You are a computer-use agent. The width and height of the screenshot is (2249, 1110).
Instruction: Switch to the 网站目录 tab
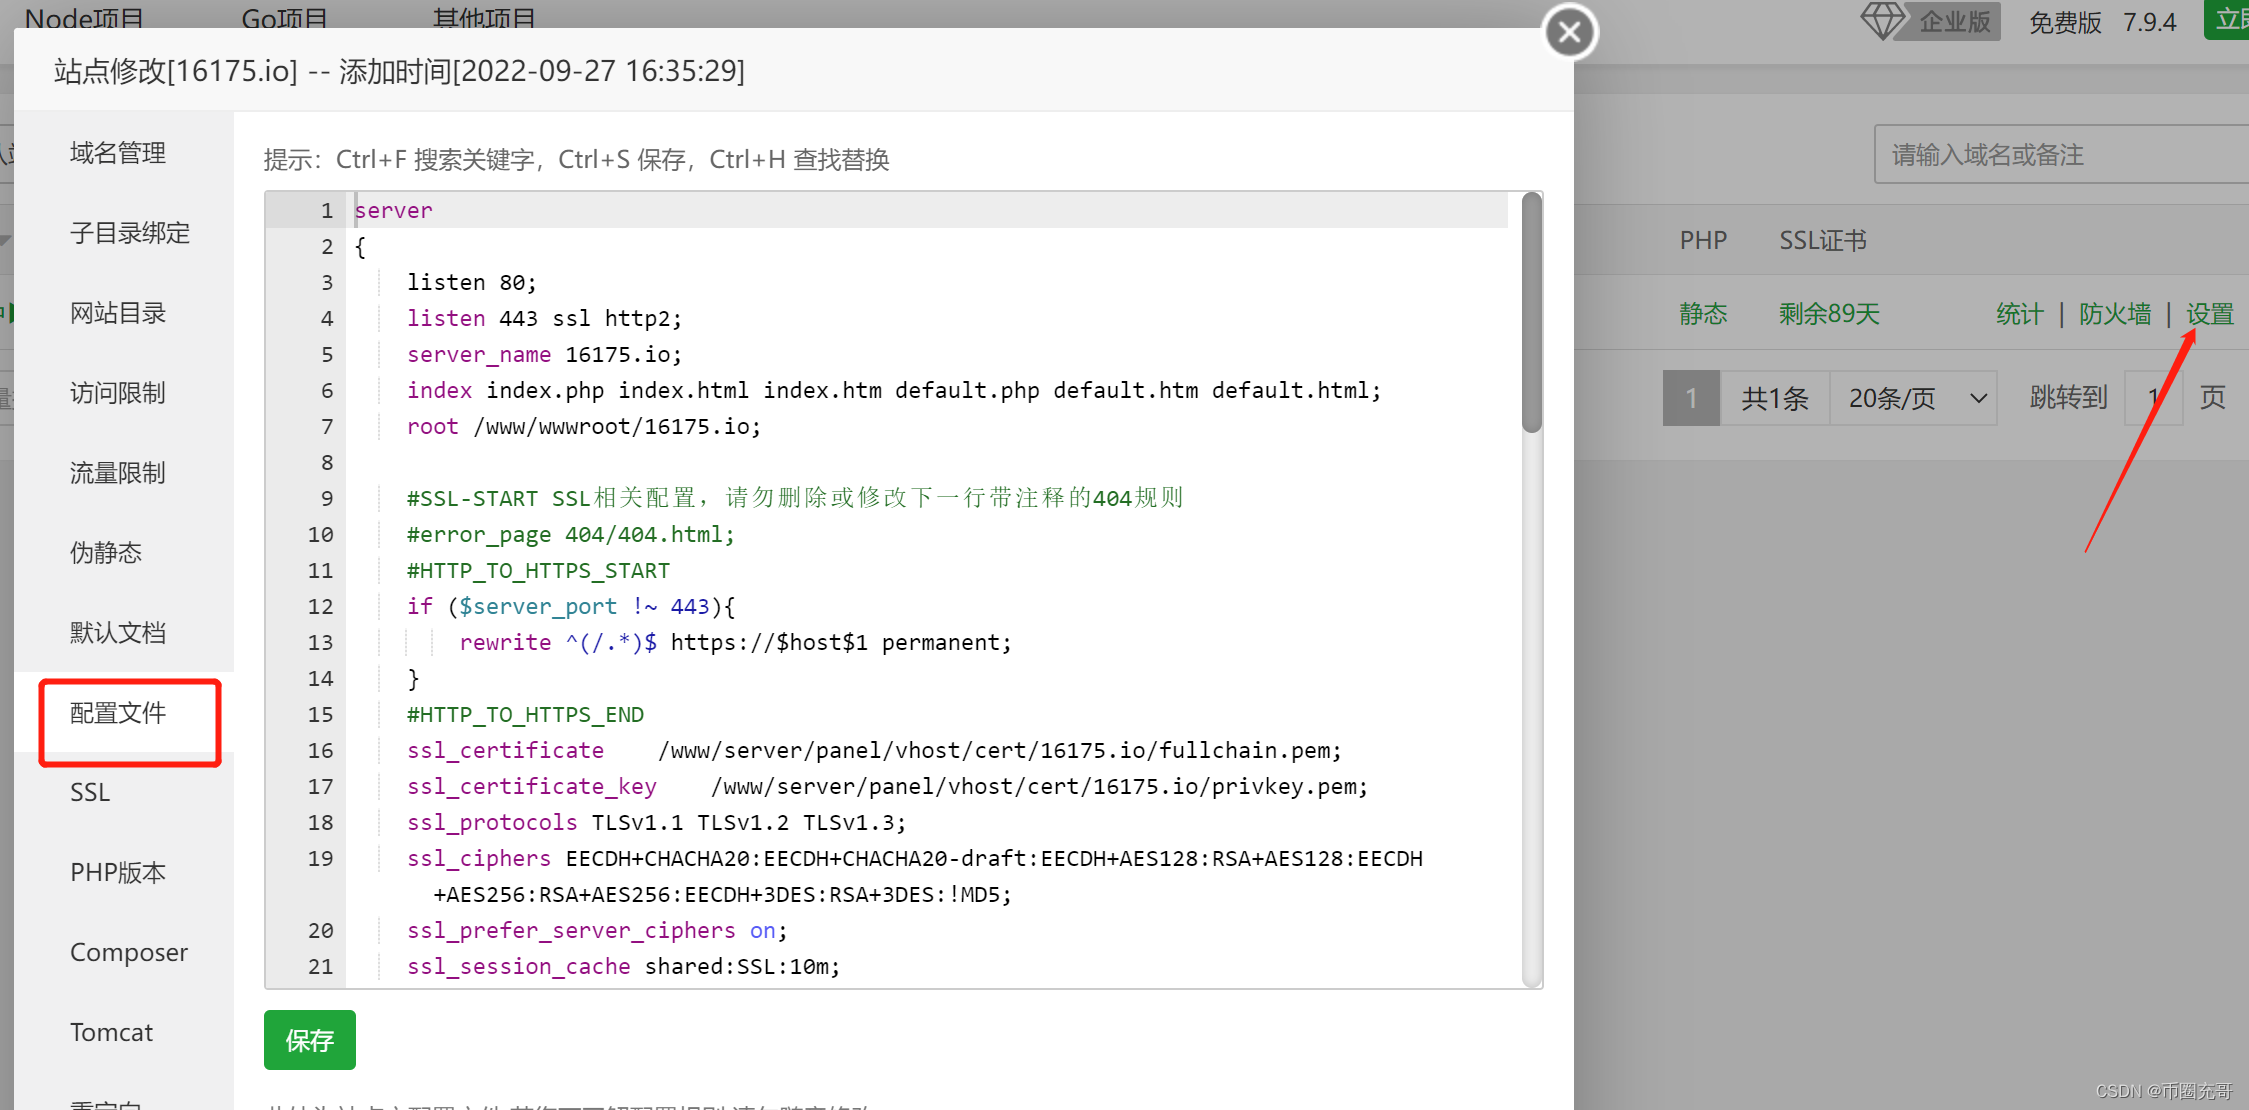(x=118, y=313)
